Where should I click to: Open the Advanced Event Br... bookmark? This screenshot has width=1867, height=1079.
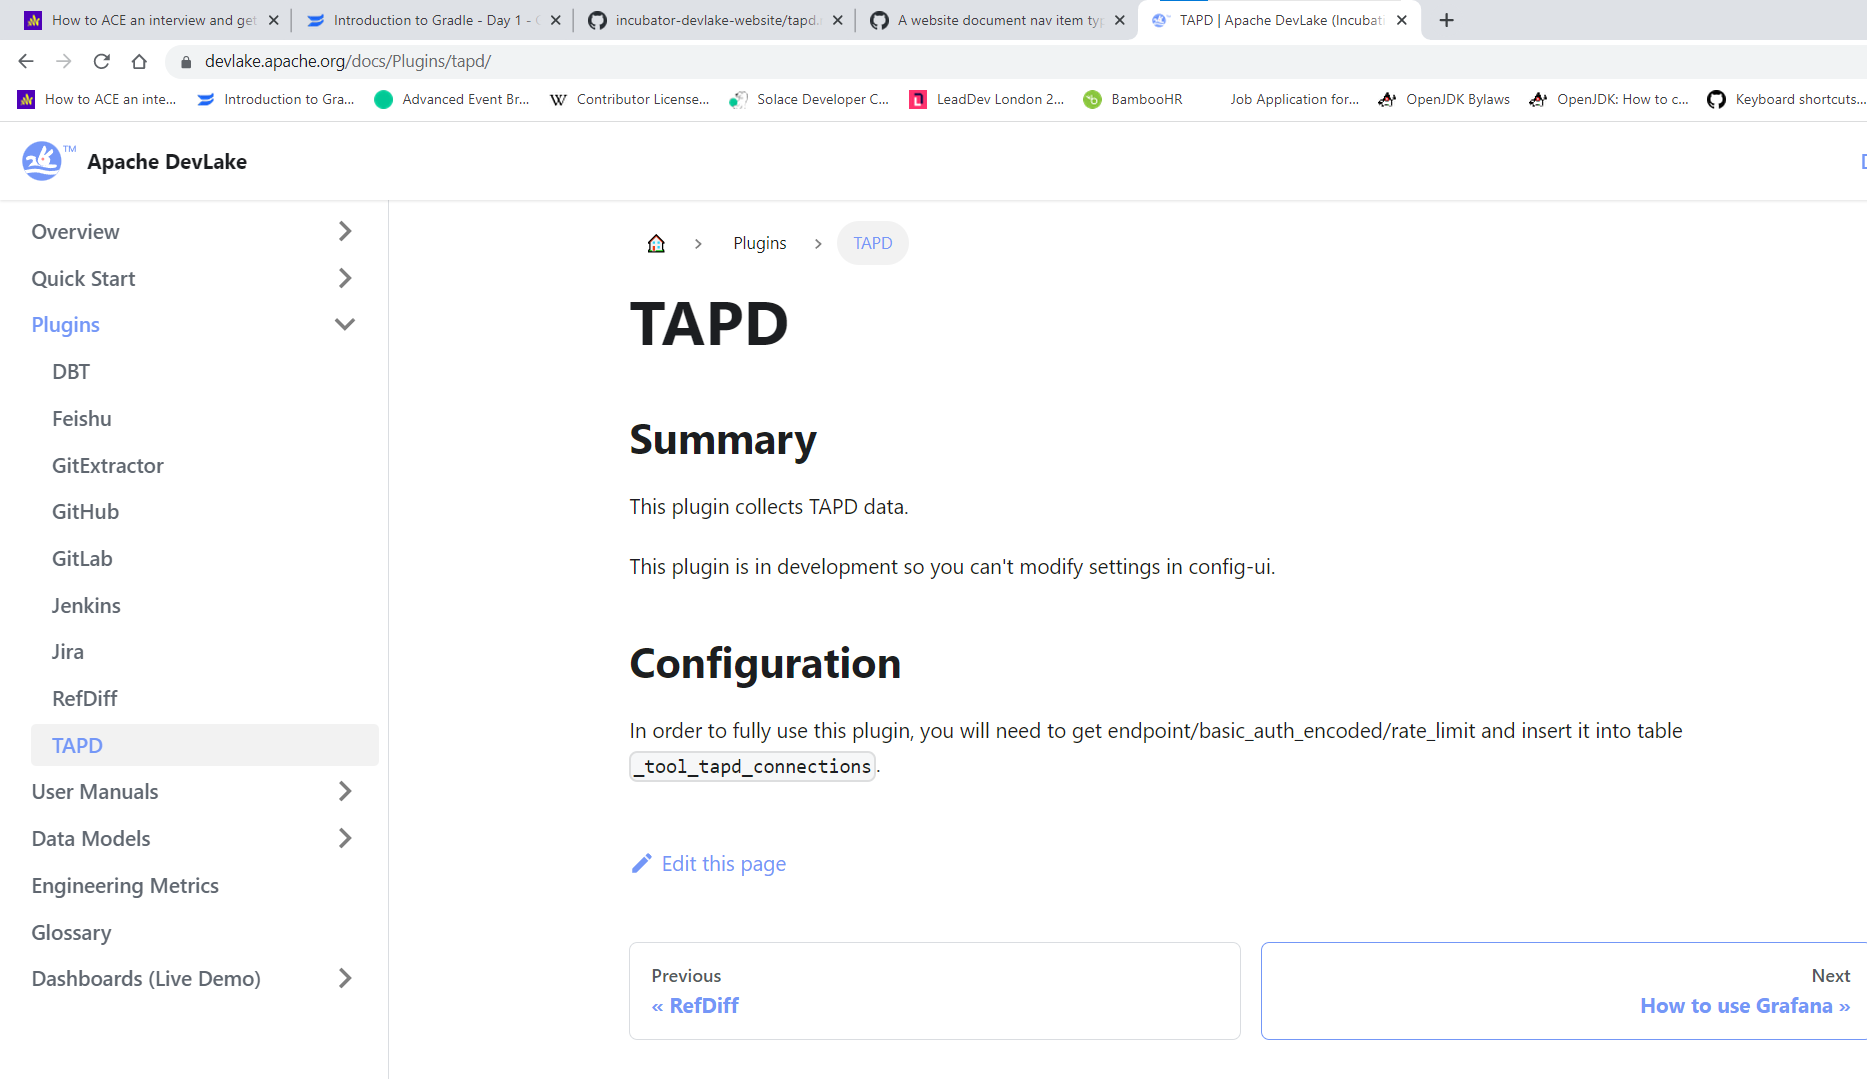click(x=452, y=99)
